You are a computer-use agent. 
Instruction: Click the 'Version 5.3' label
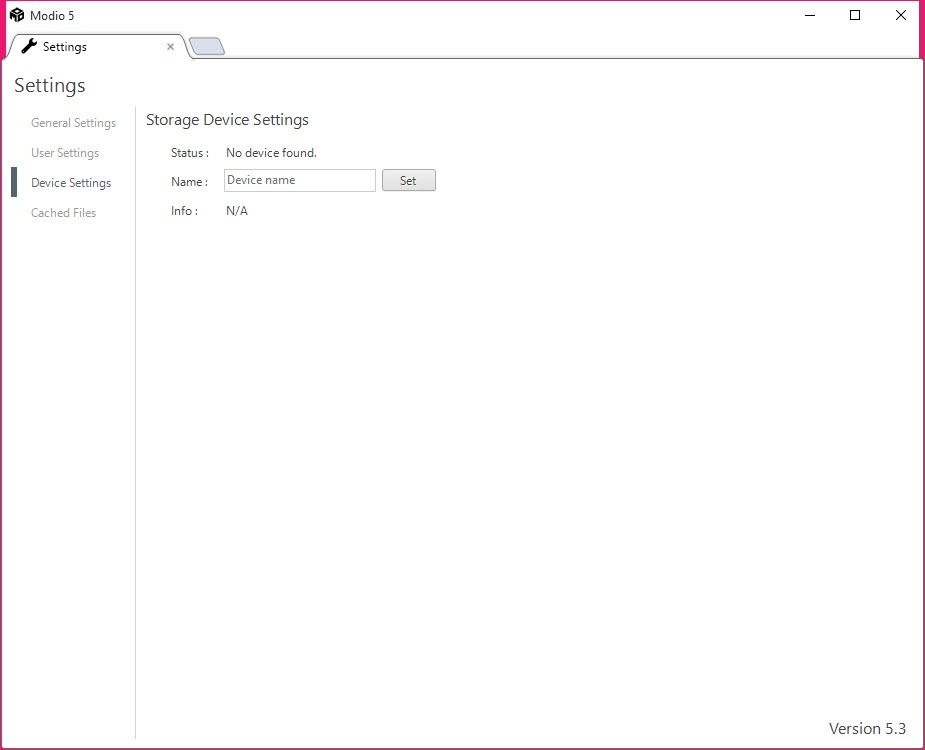coord(867,729)
